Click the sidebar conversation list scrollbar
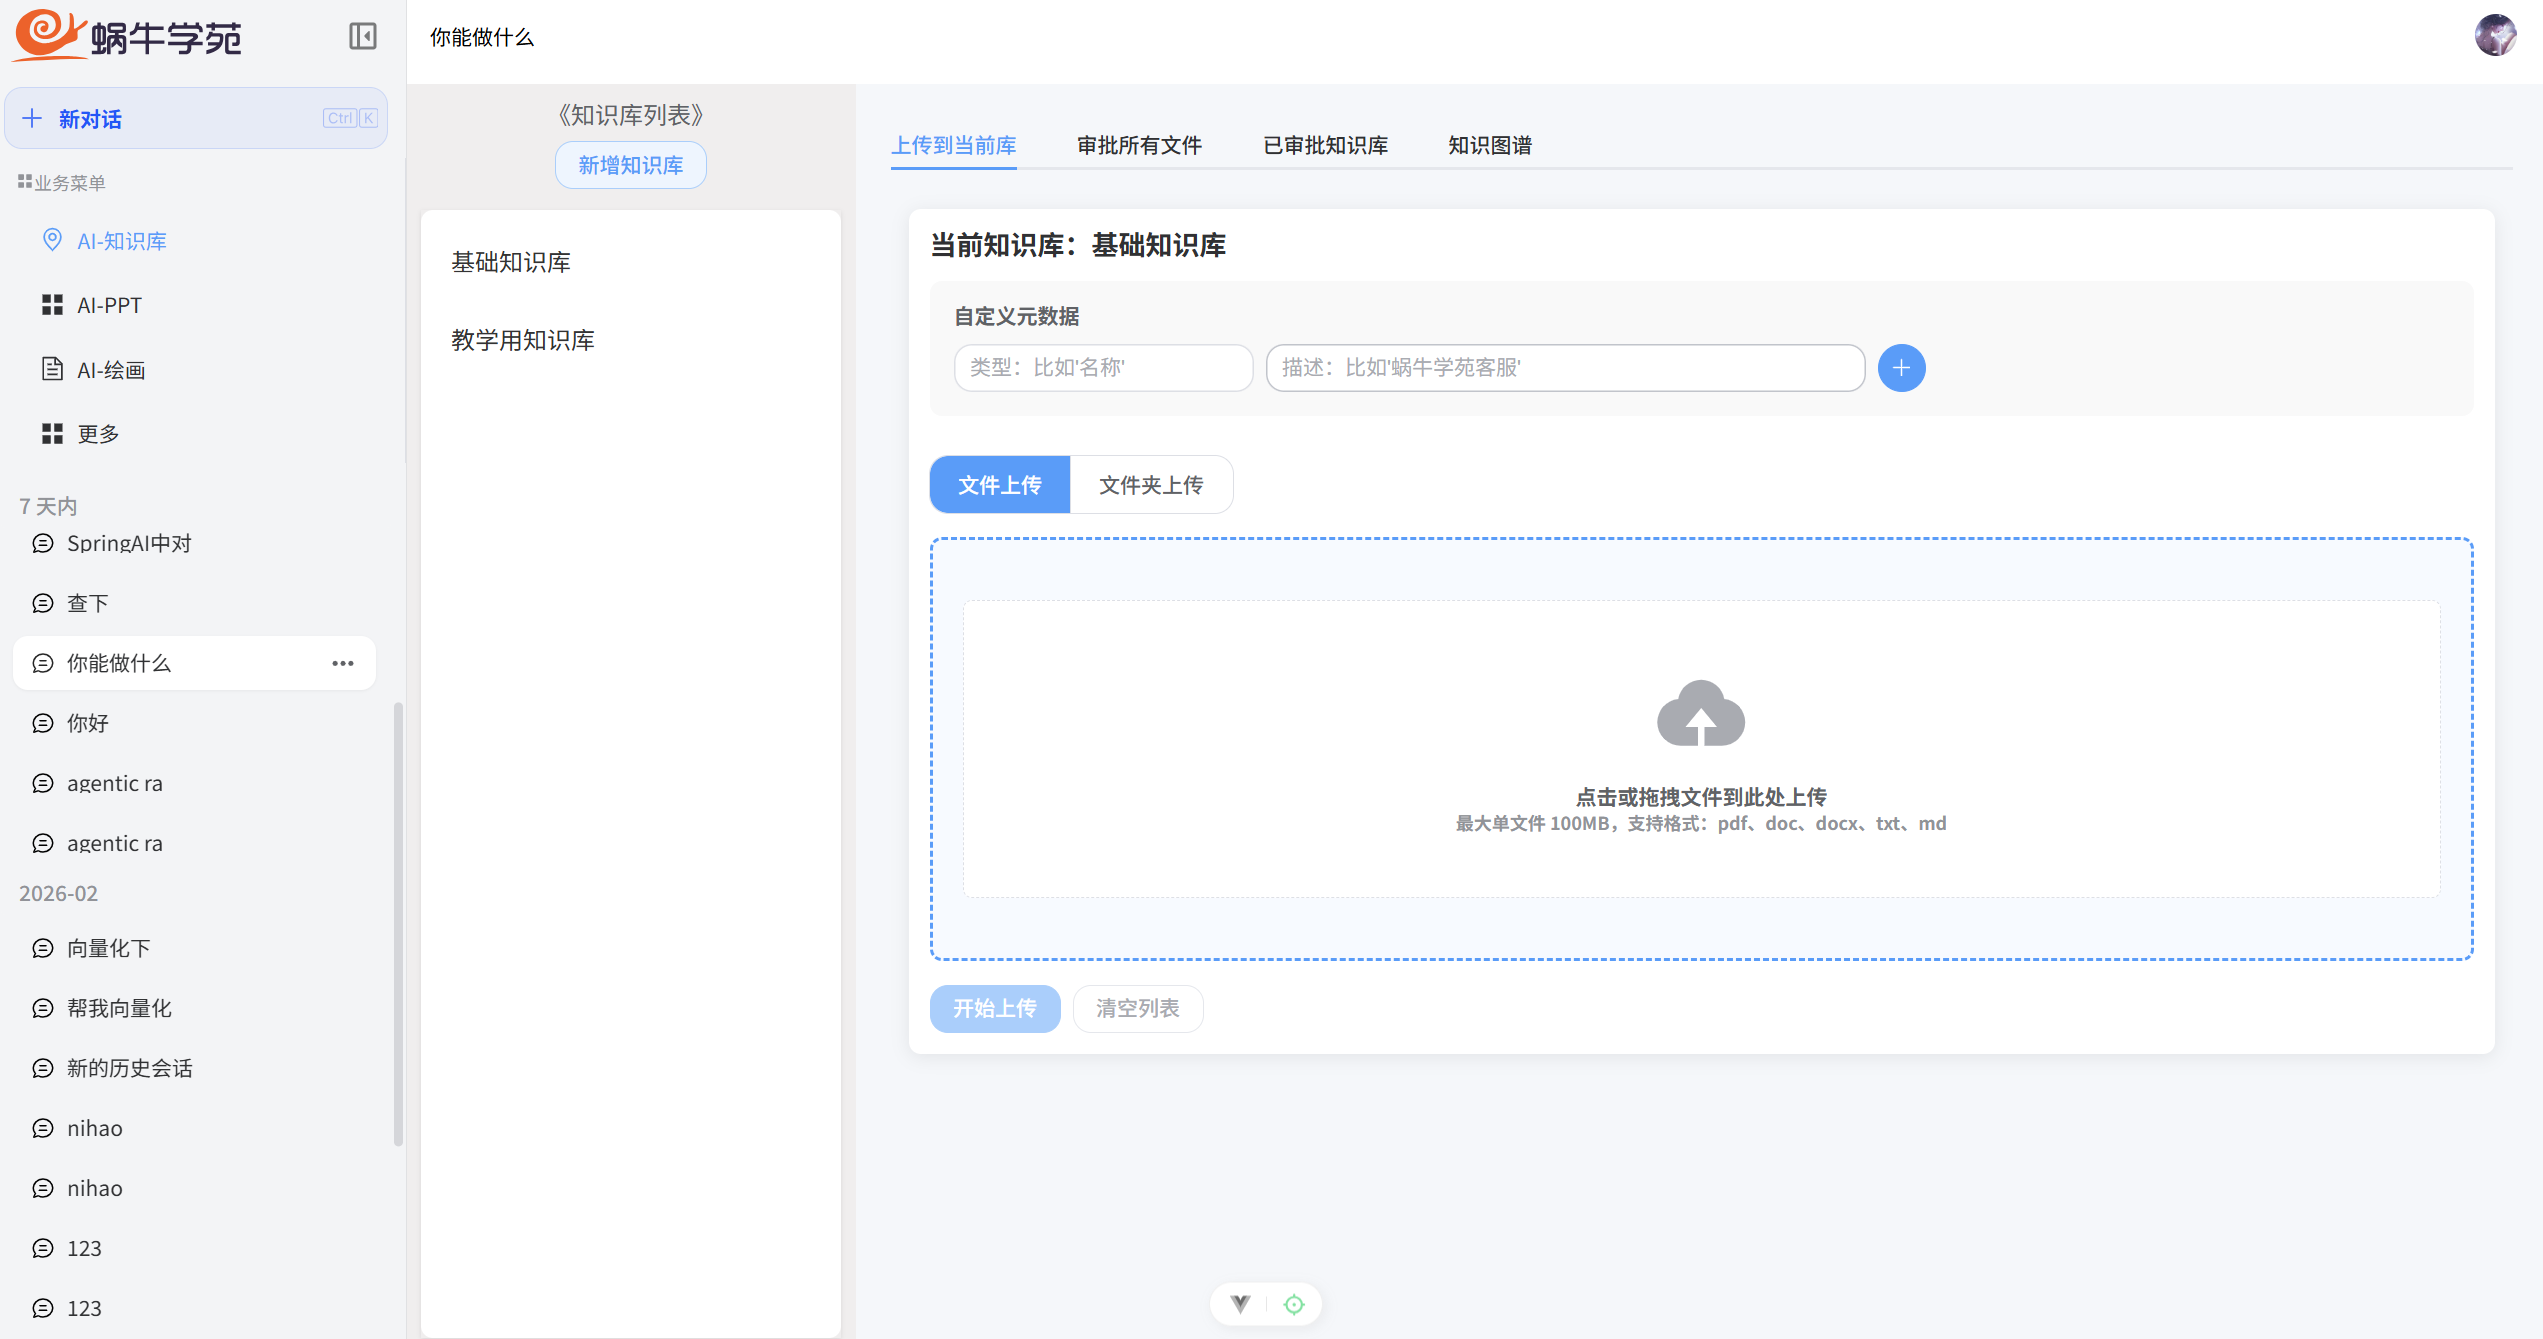This screenshot has height=1339, width=2543. click(x=398, y=924)
